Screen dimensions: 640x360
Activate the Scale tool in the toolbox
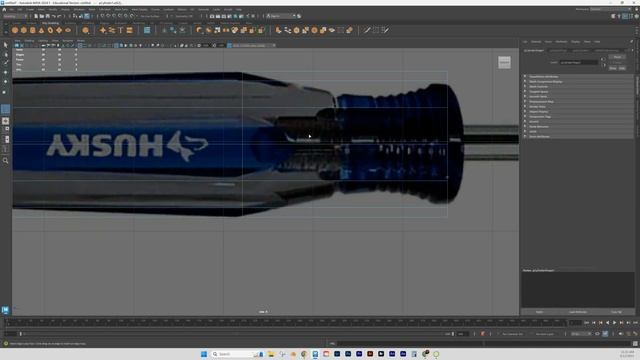[x=5, y=92]
